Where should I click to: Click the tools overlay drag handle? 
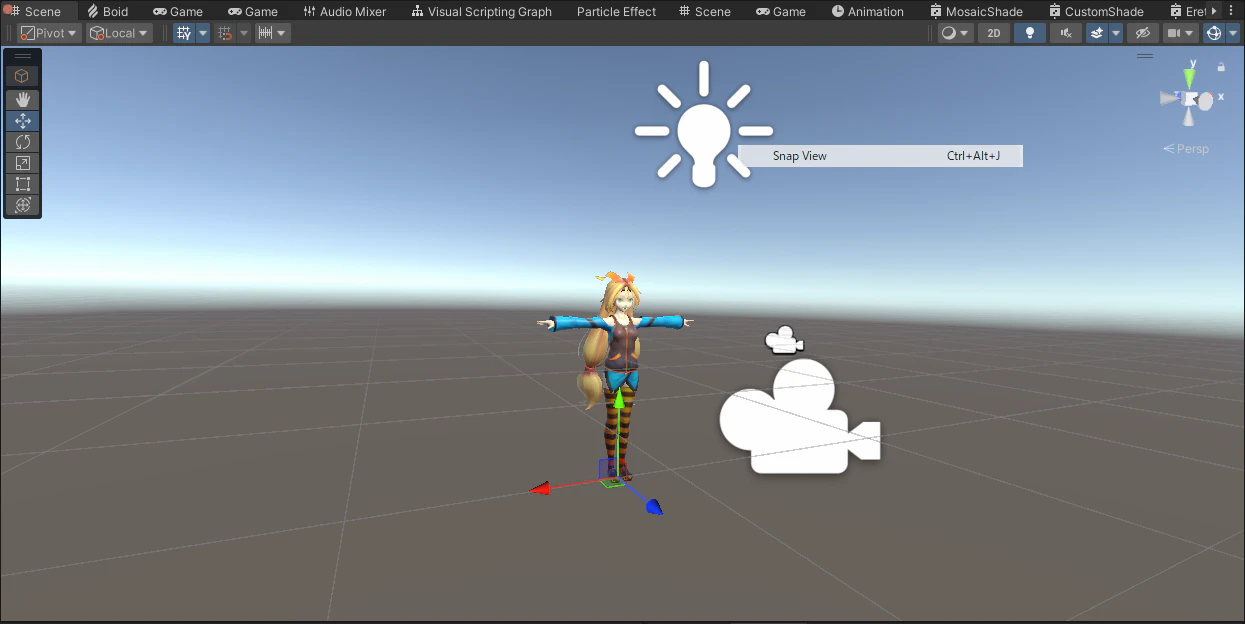click(x=22, y=56)
